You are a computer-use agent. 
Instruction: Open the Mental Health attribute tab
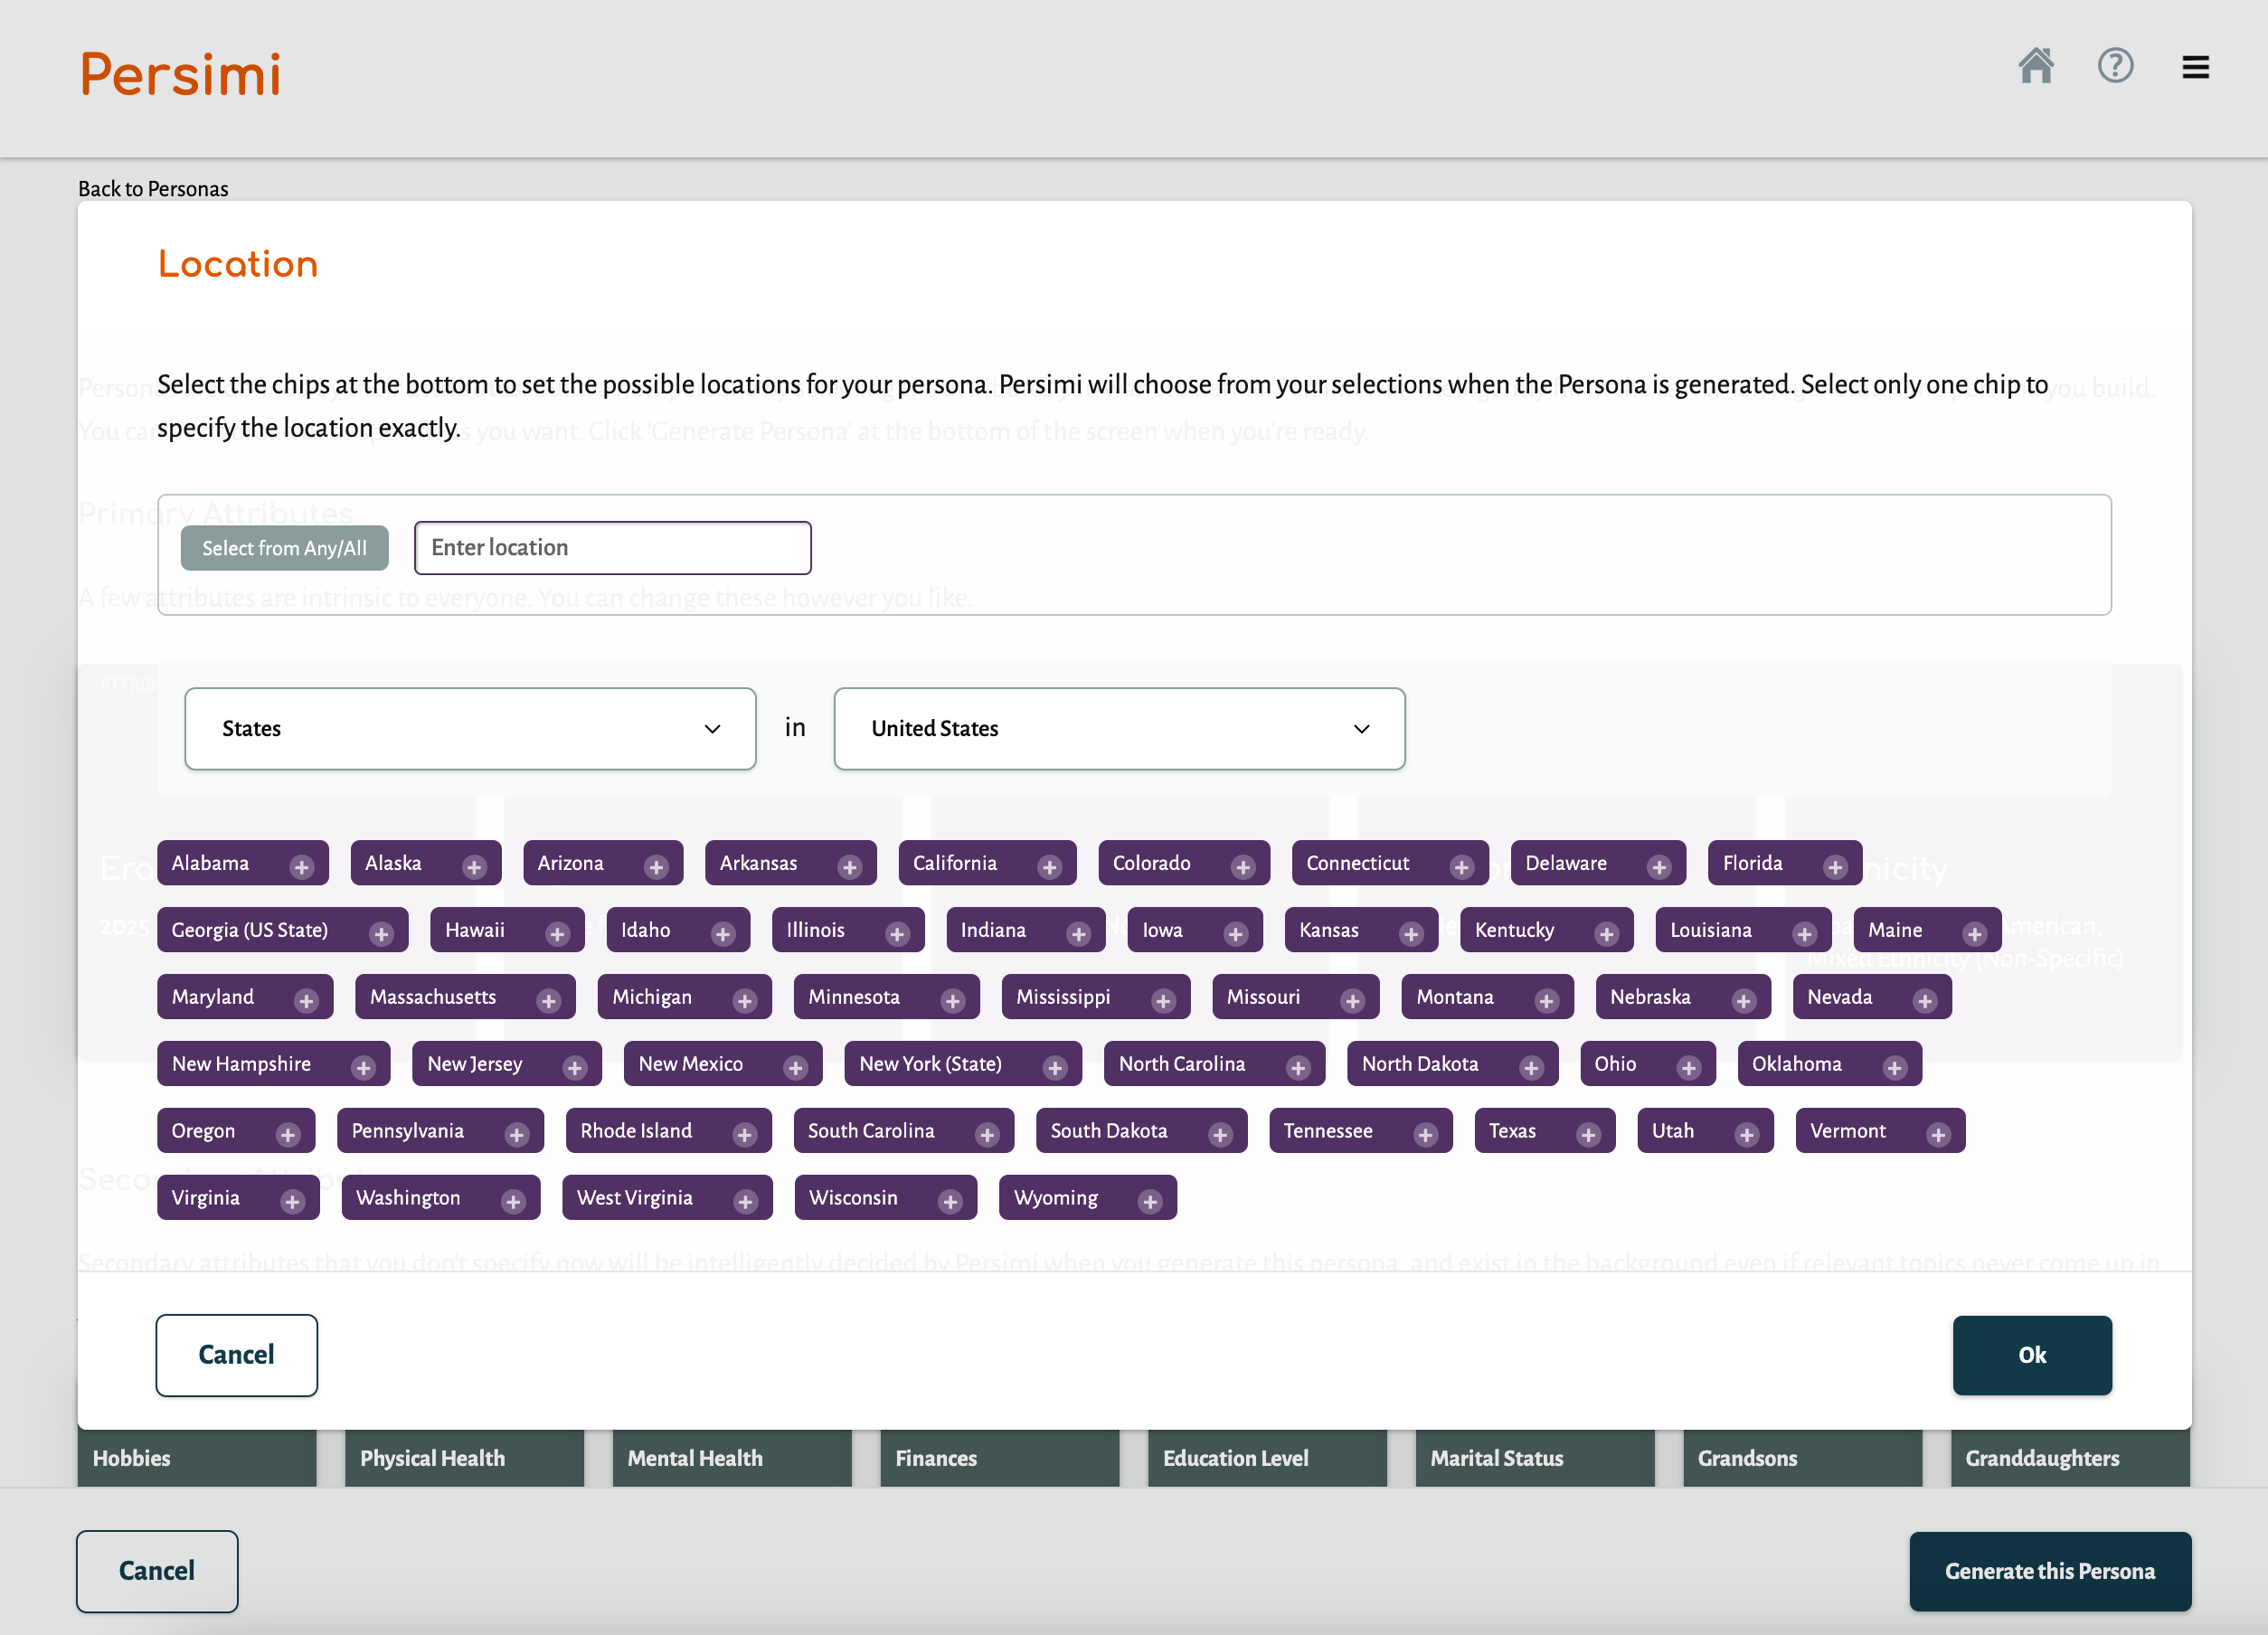(x=732, y=1458)
